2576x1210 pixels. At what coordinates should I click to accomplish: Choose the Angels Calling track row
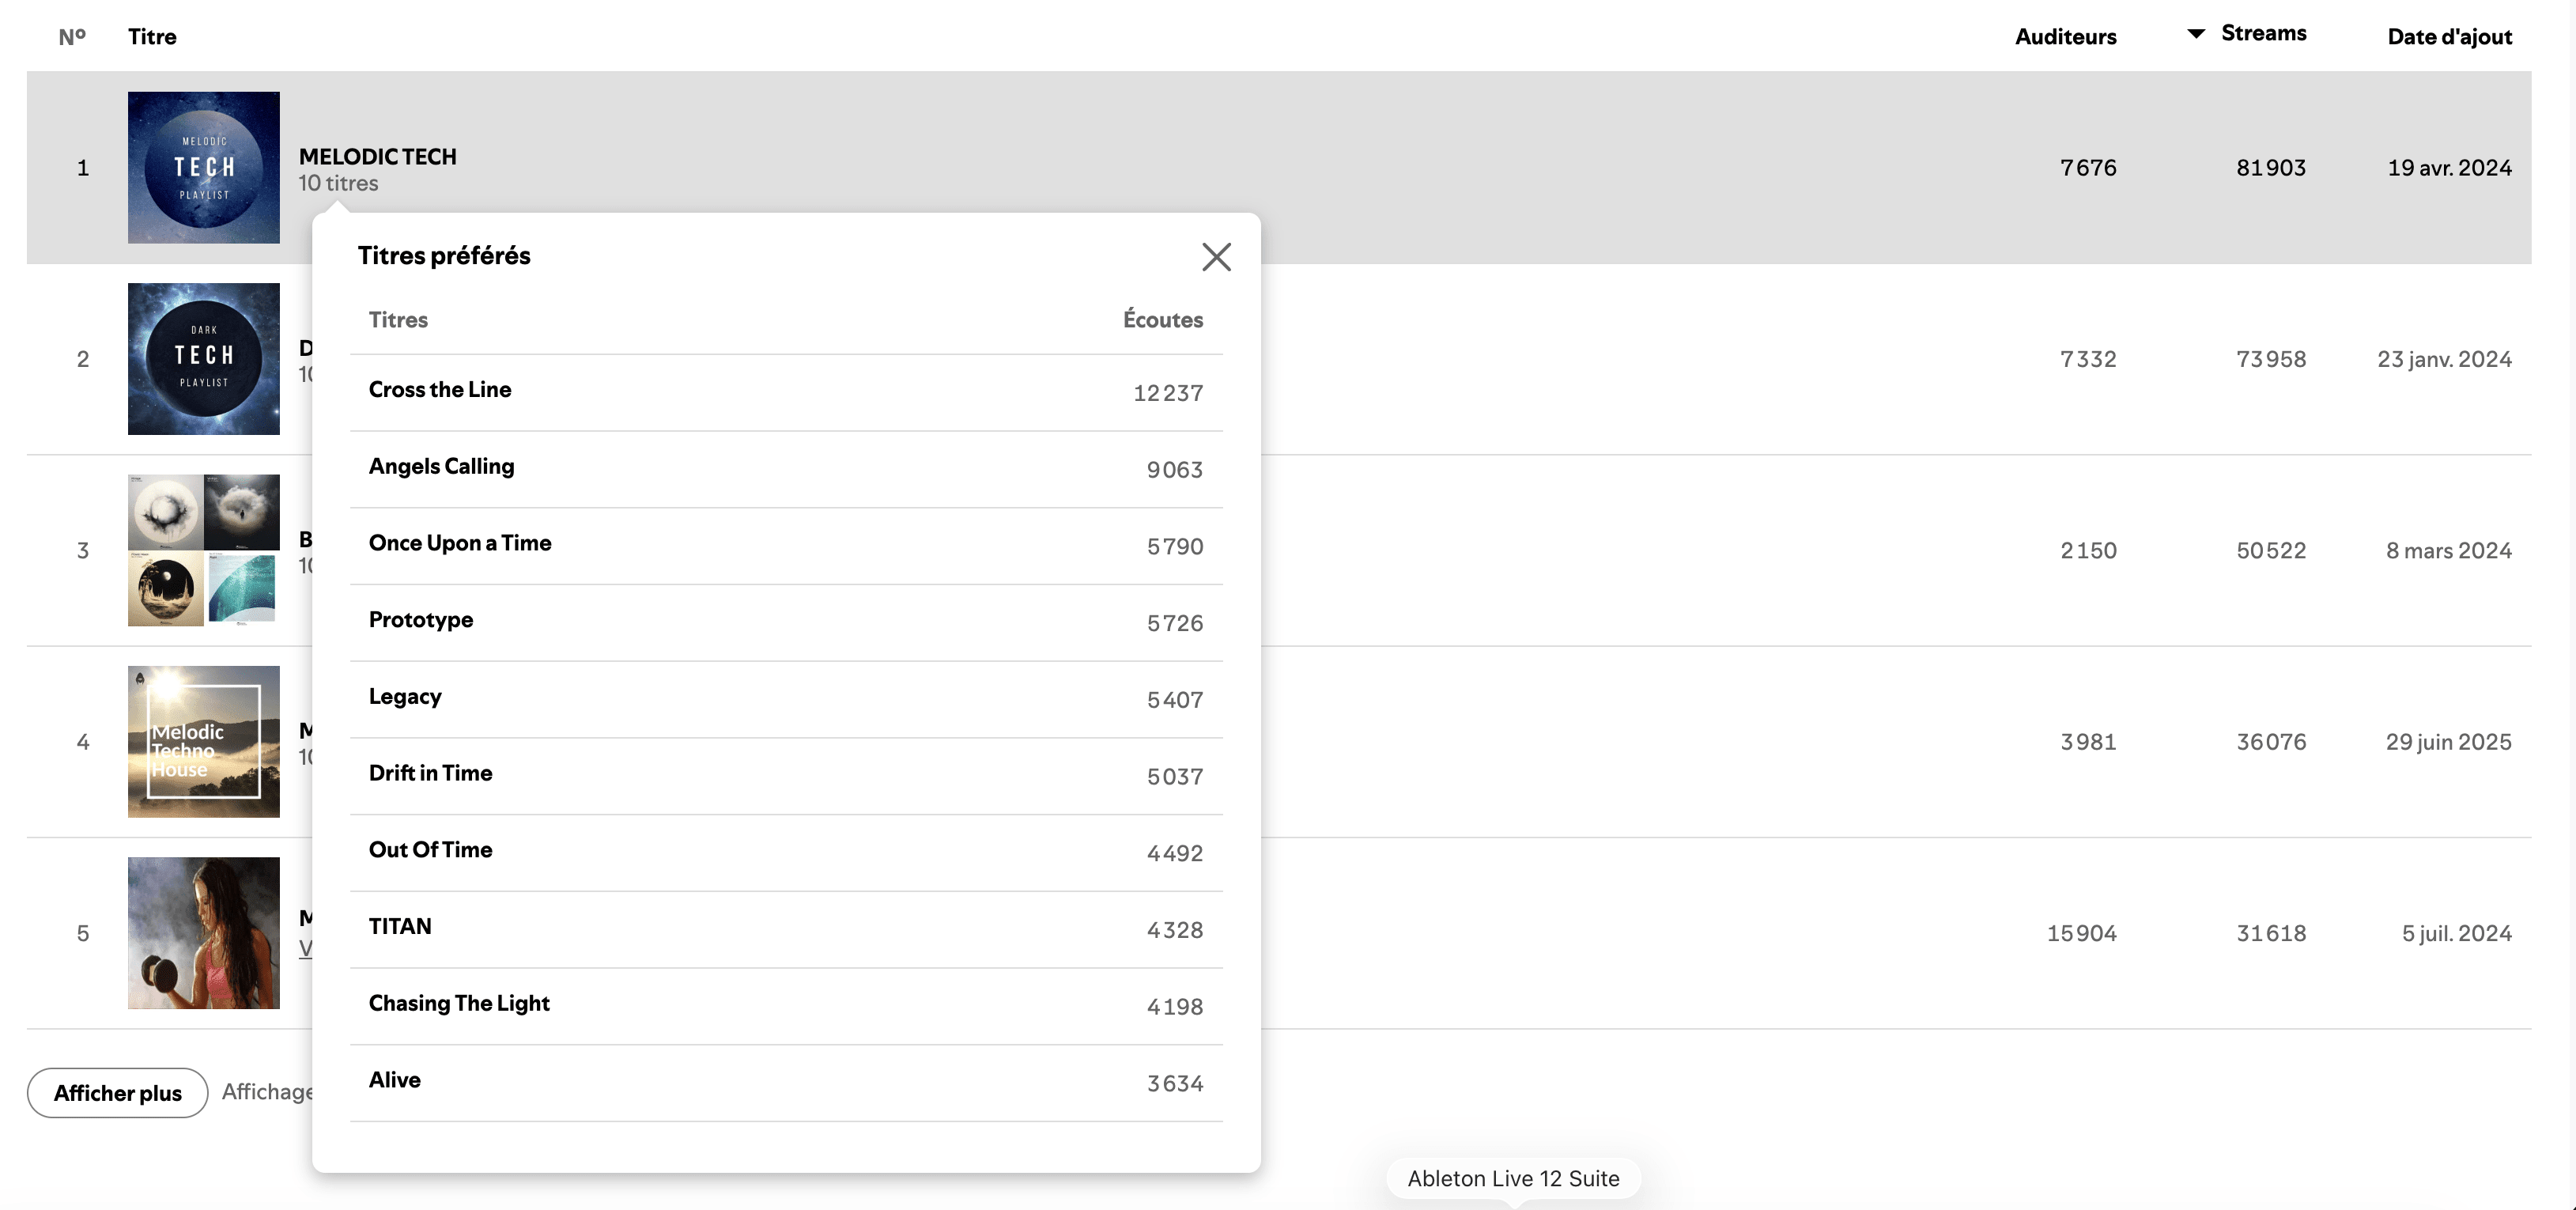[x=786, y=469]
